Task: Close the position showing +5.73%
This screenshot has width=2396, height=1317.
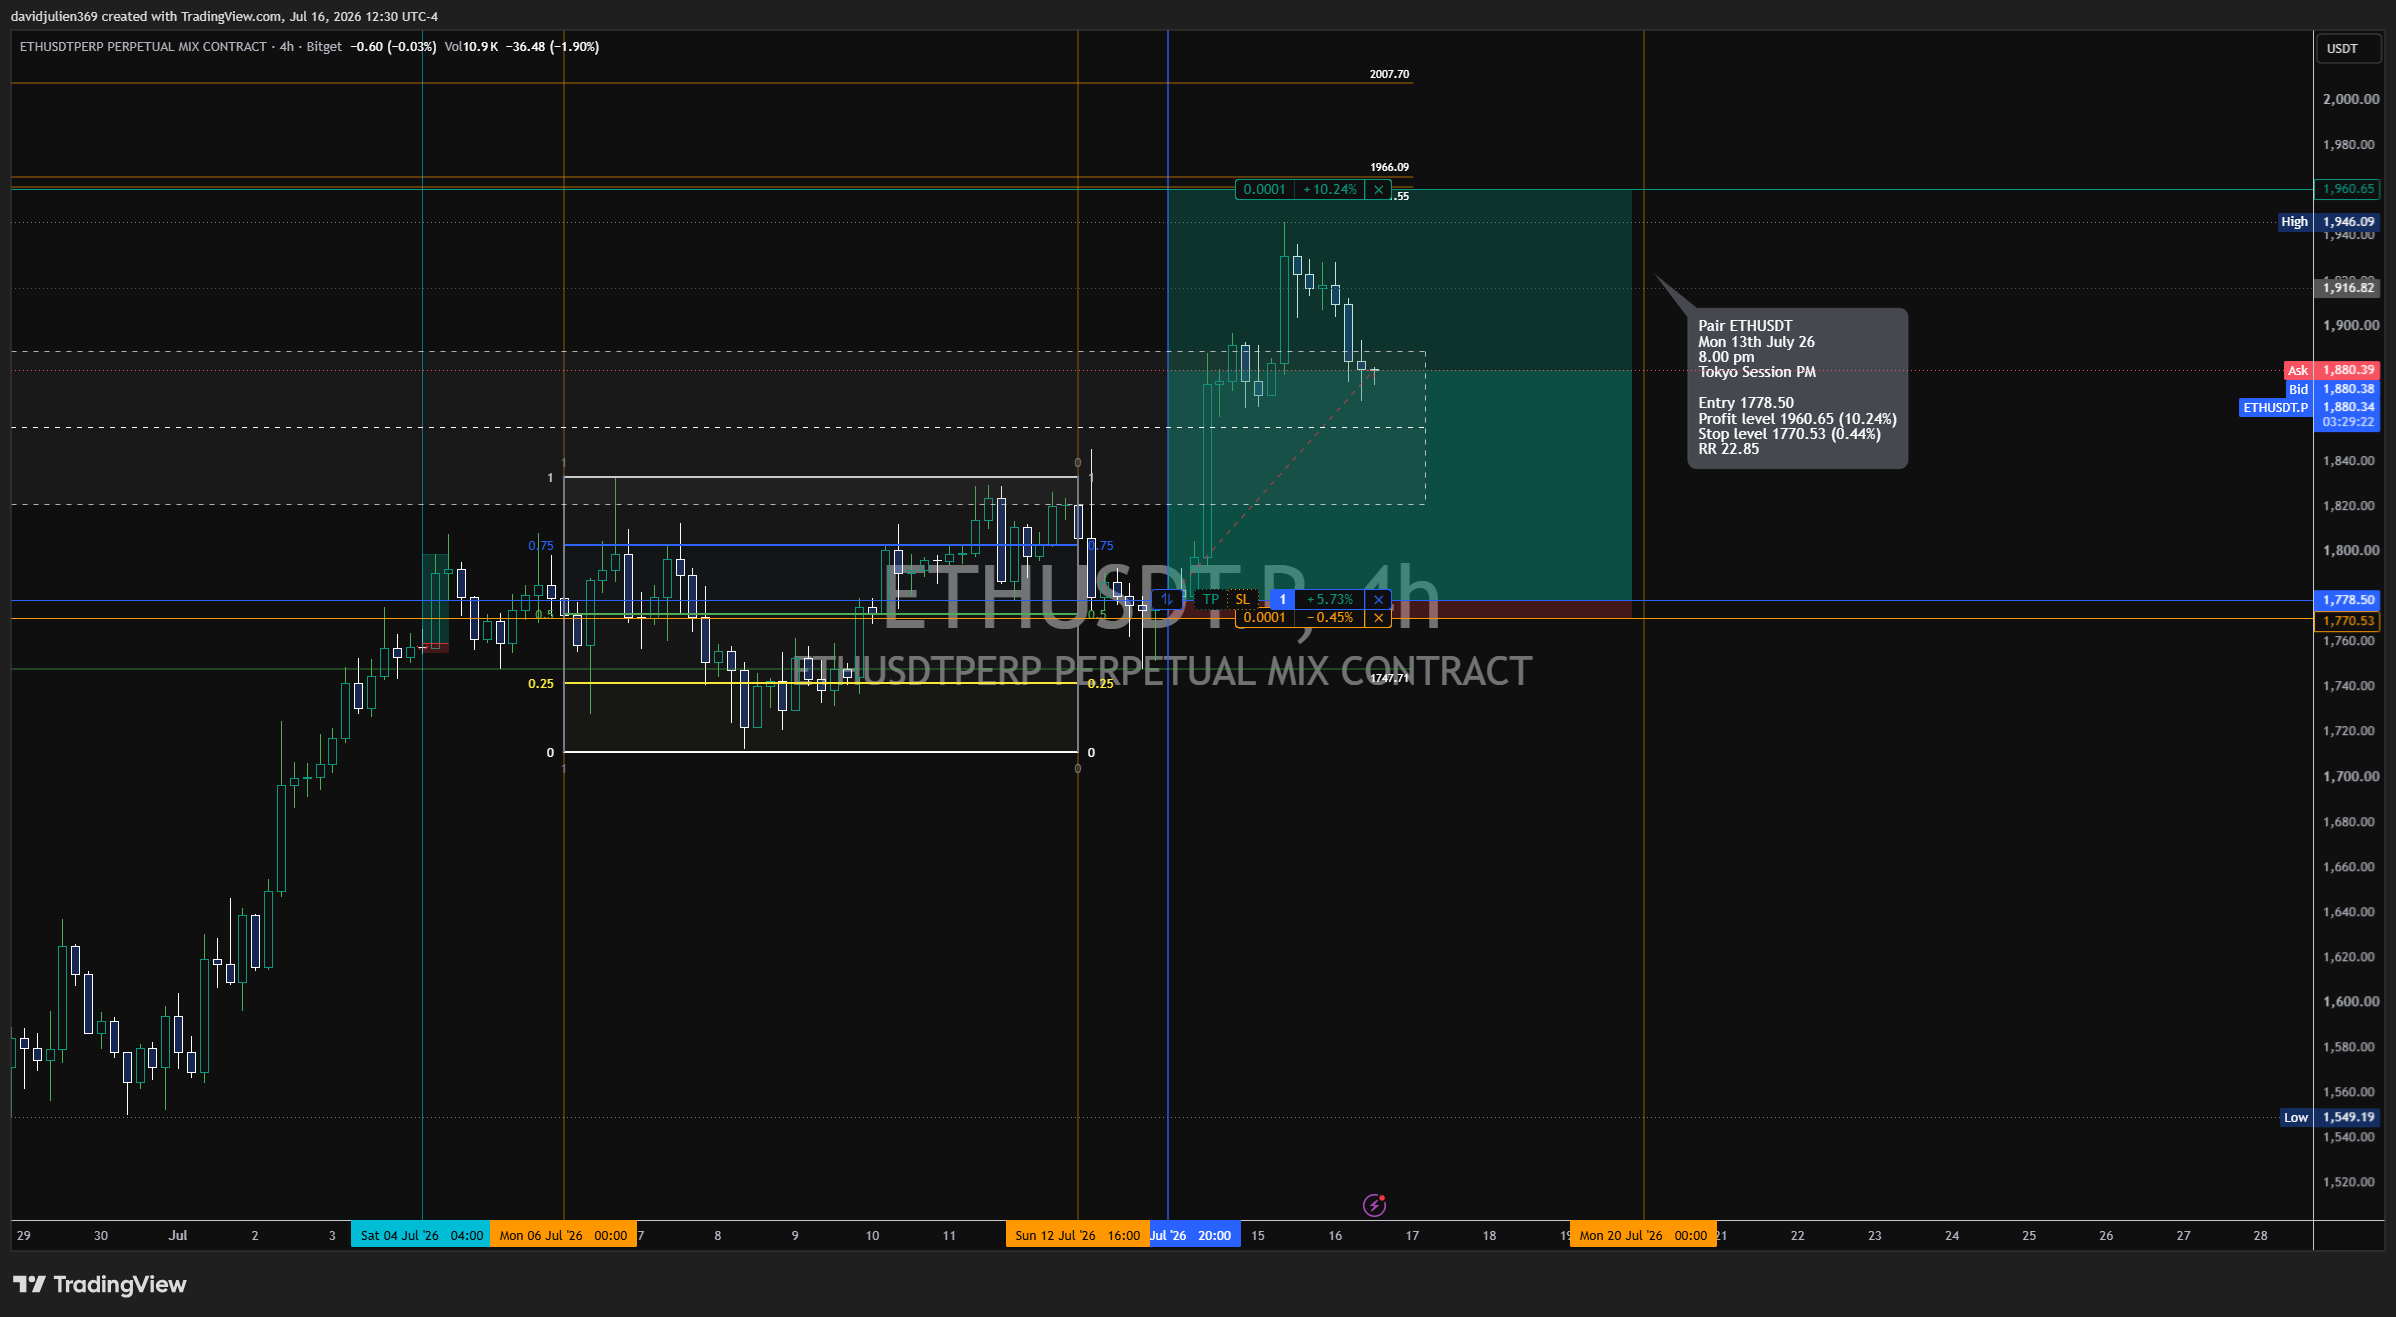Action: coord(1378,600)
